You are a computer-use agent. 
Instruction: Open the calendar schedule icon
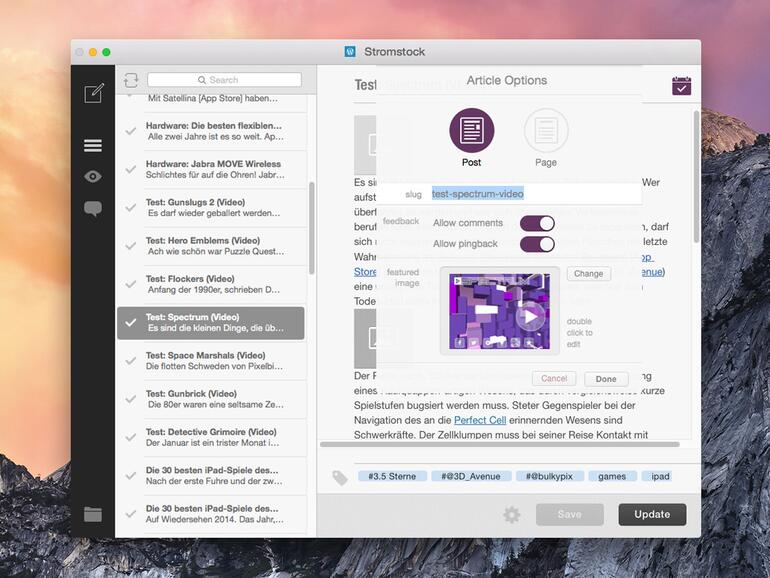pyautogui.click(x=681, y=86)
